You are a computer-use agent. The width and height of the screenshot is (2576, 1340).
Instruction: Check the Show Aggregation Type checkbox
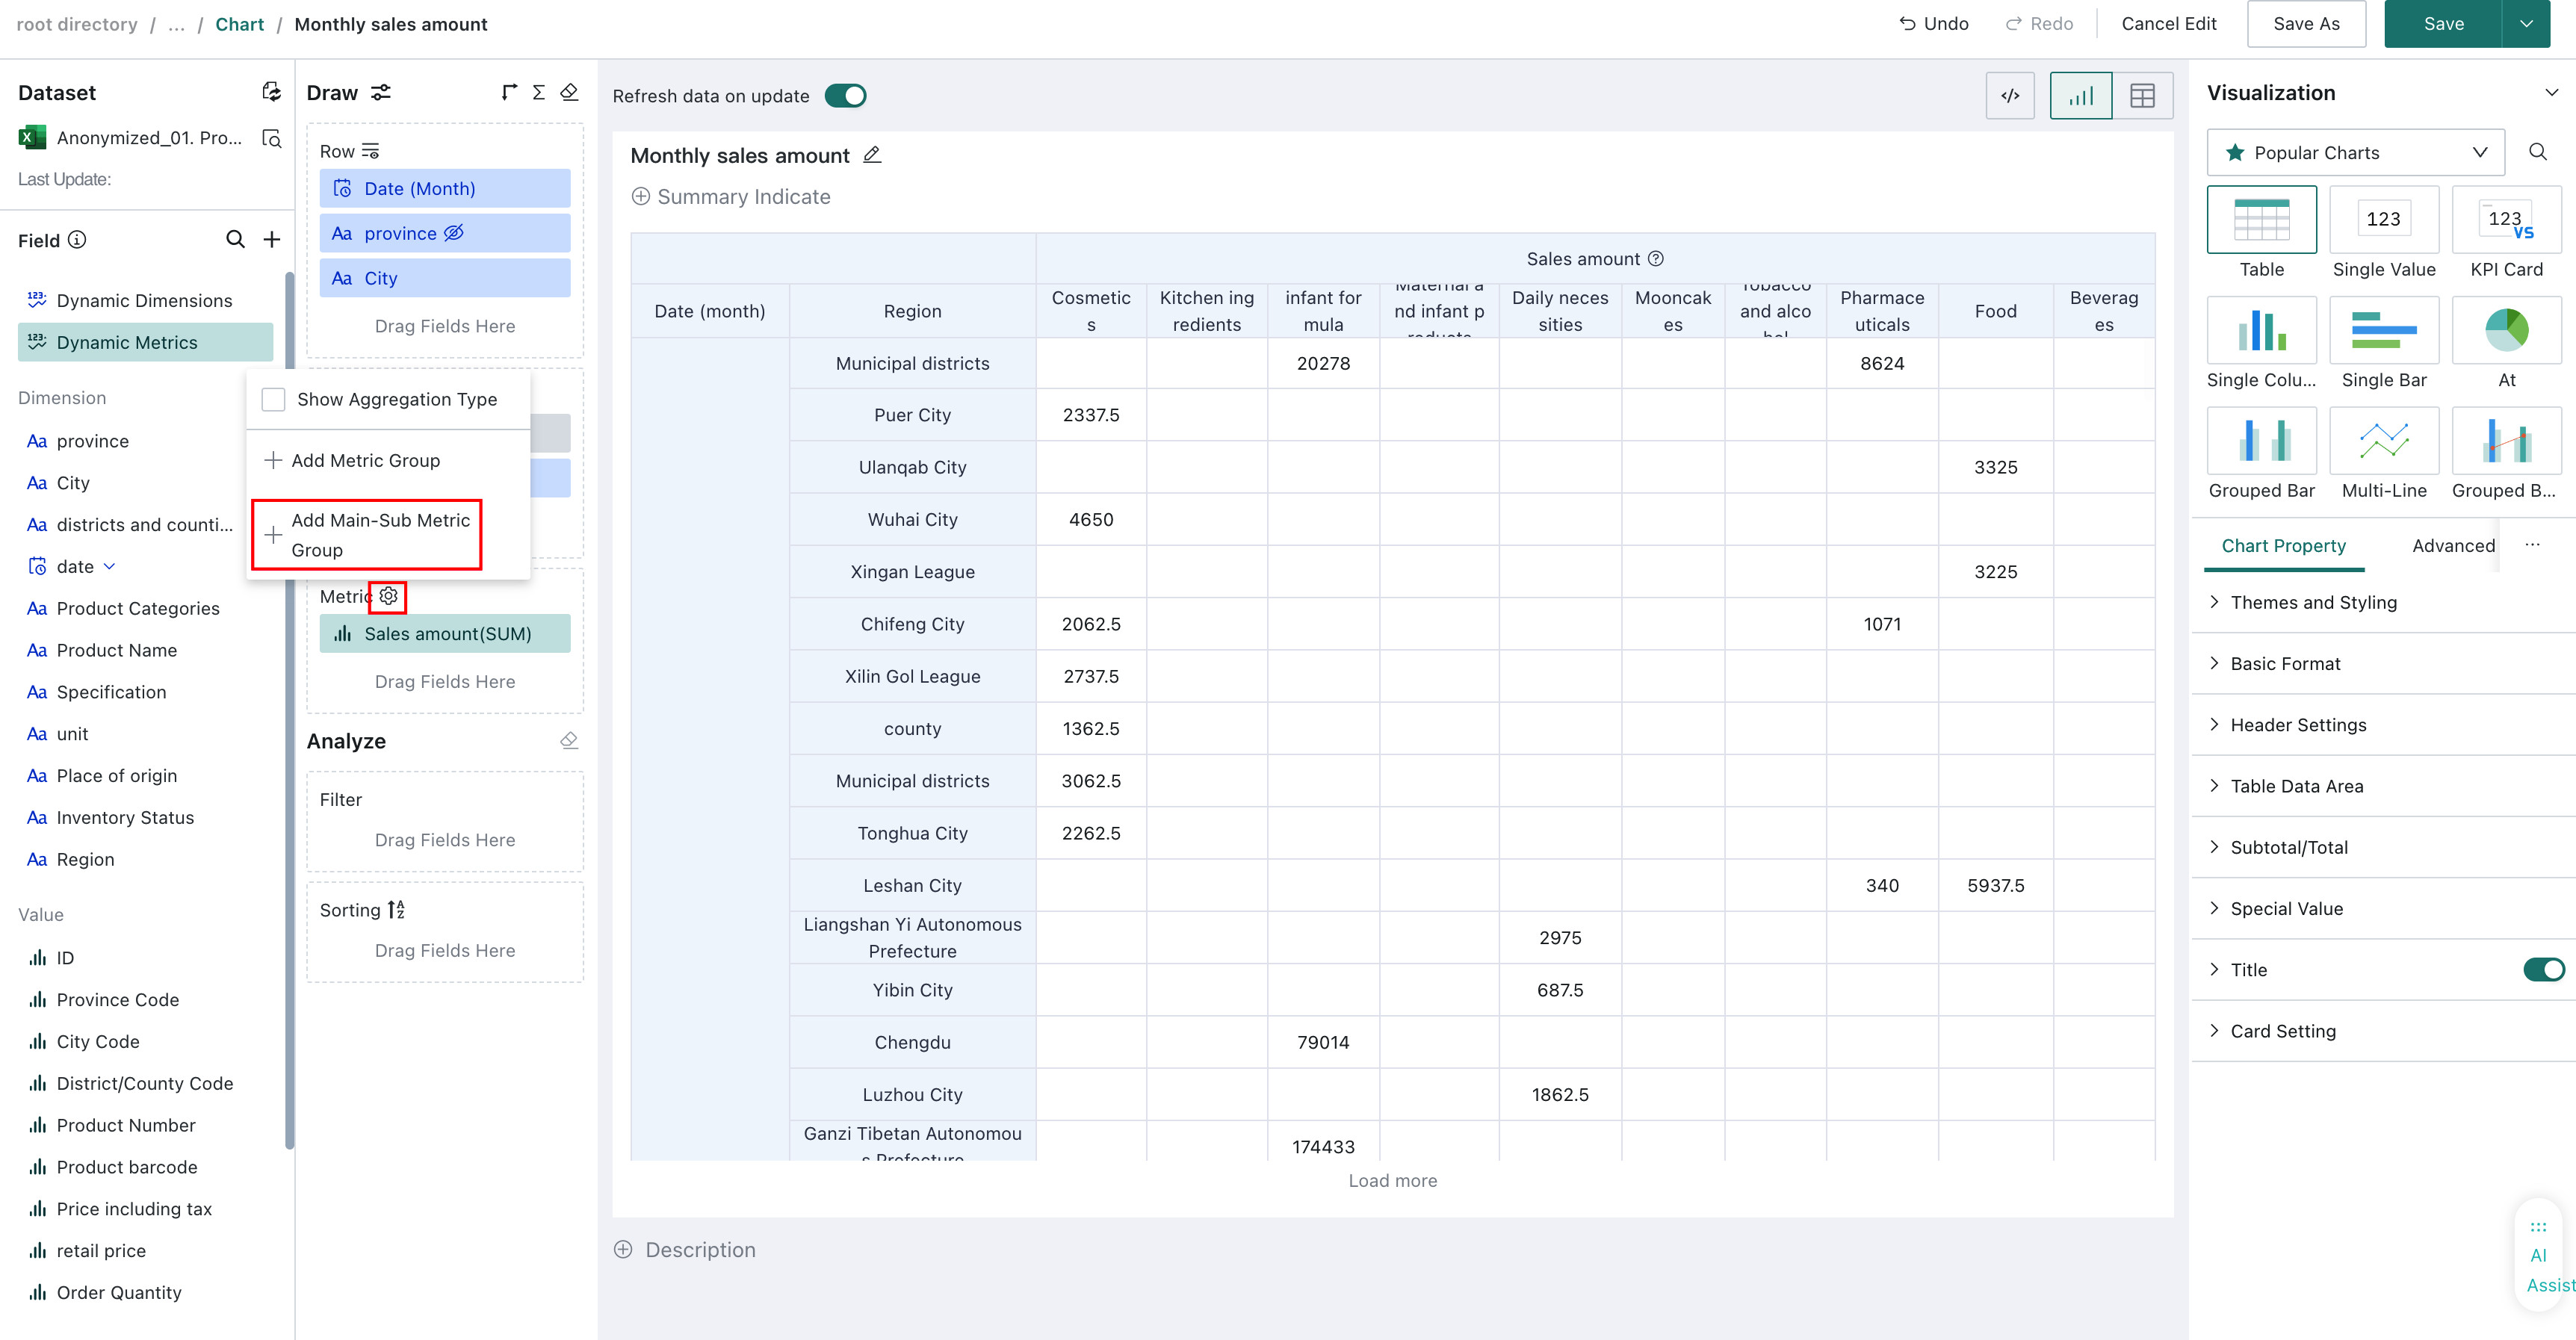click(273, 399)
